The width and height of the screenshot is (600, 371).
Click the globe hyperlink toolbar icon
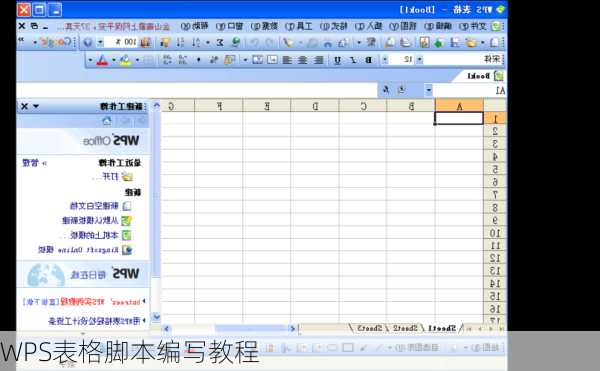pos(236,42)
